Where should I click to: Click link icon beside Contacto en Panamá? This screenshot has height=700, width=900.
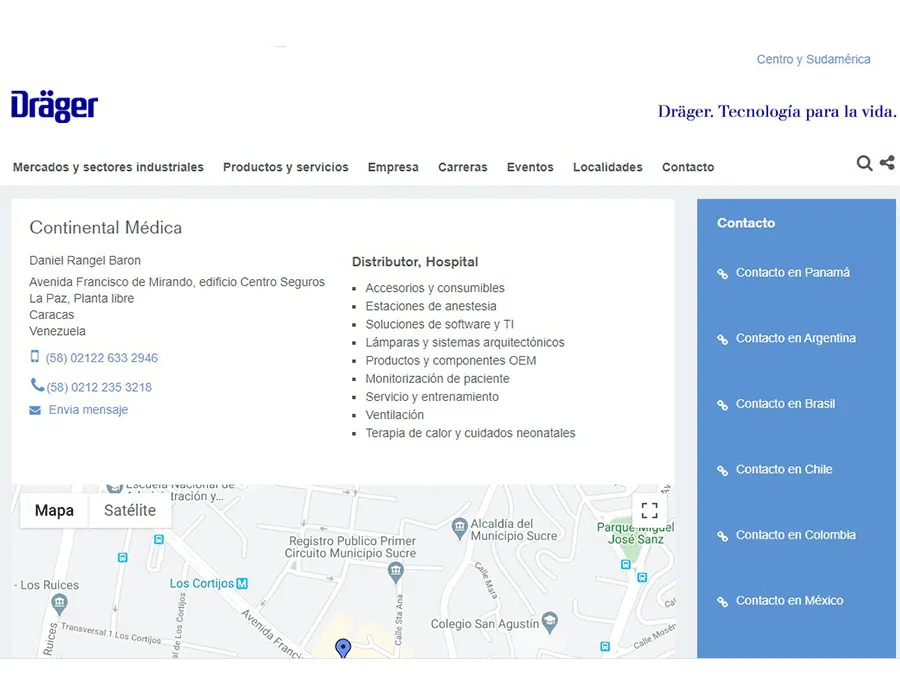point(723,274)
